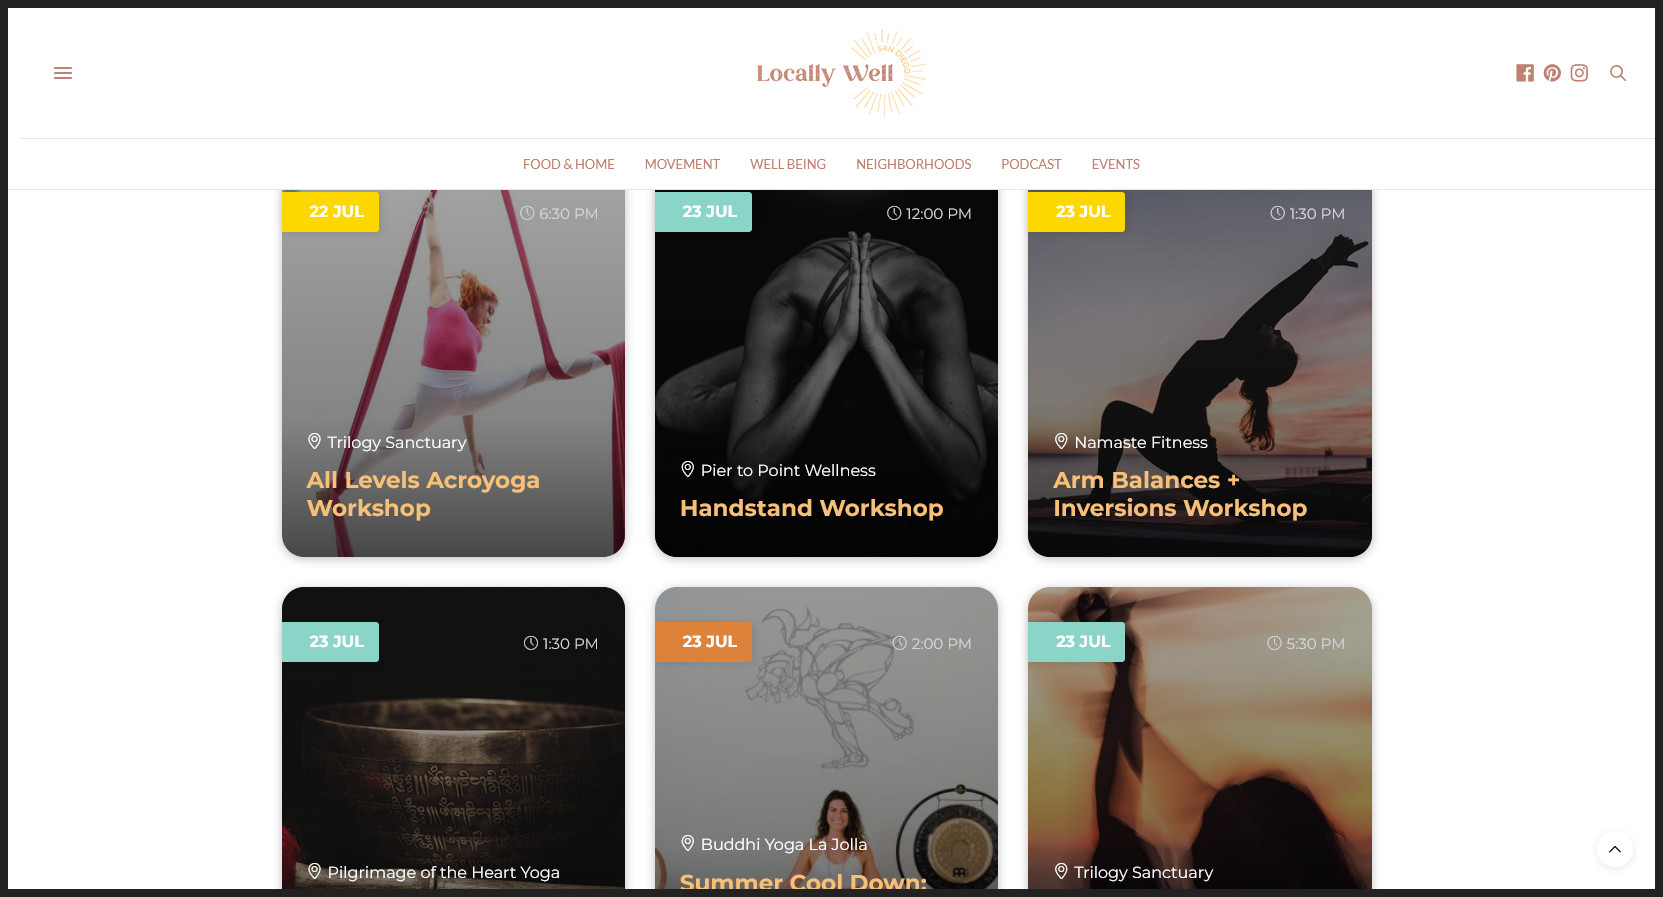The width and height of the screenshot is (1663, 897).
Task: Go to Well Being section
Action: pyautogui.click(x=788, y=164)
